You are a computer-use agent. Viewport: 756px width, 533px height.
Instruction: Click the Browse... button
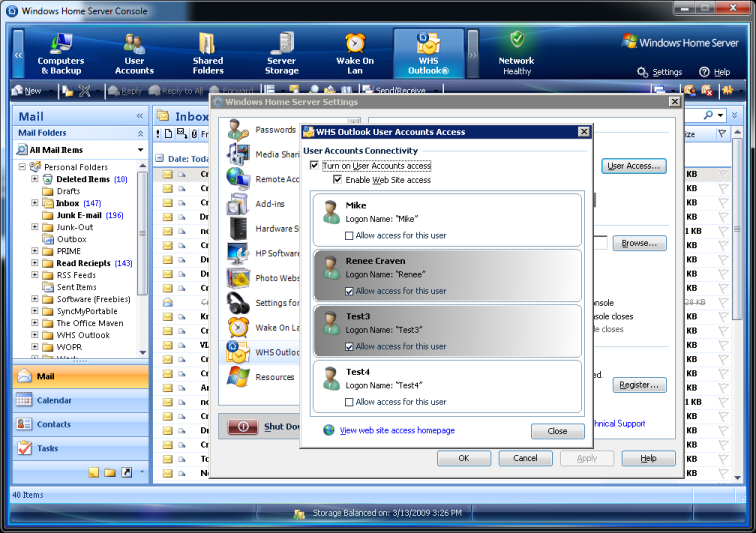[639, 243]
